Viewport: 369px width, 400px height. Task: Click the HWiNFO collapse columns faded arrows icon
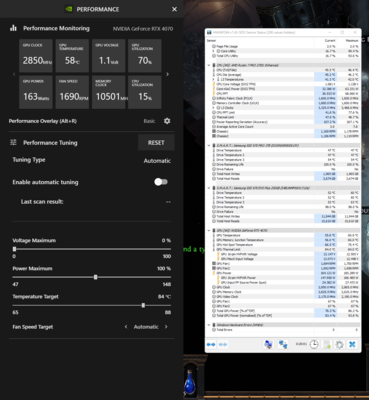[223, 344]
